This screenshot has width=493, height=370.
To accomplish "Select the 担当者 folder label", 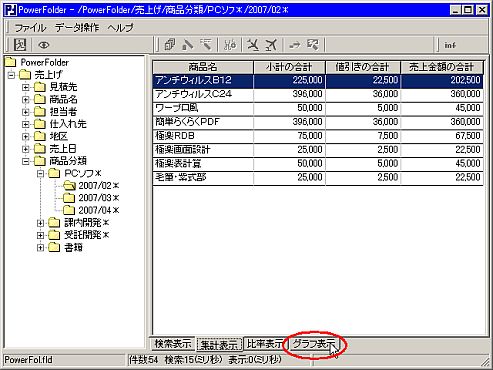I will [63, 112].
